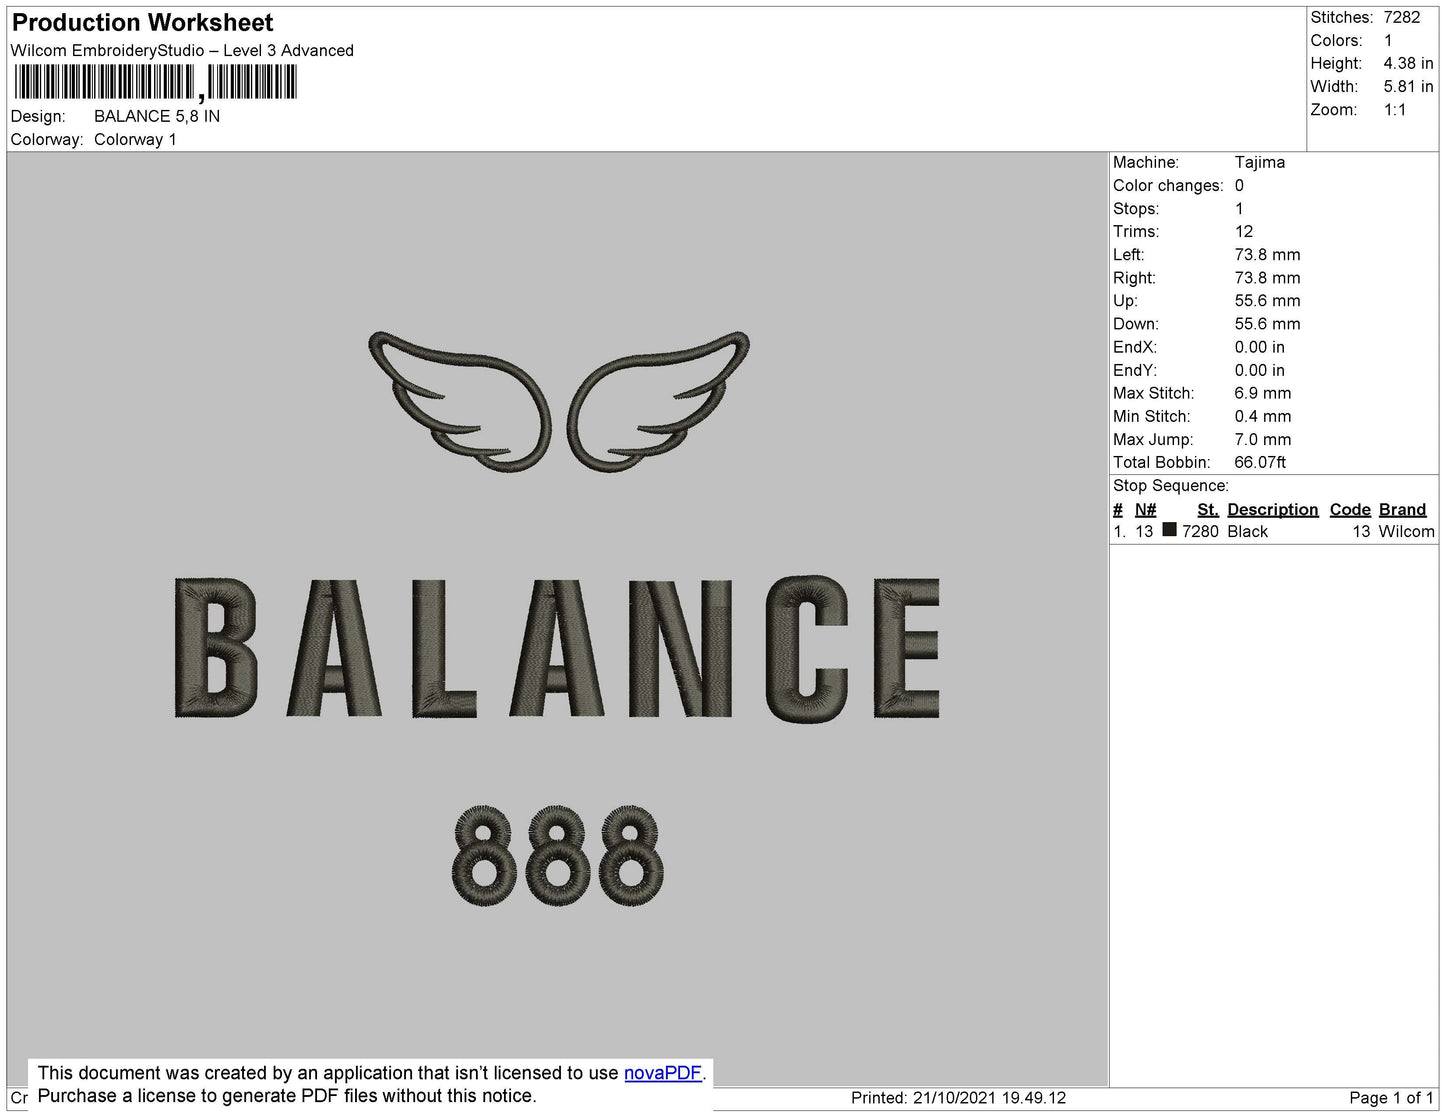Click the design name 'BALANCE 5,8 IN'

click(x=157, y=116)
